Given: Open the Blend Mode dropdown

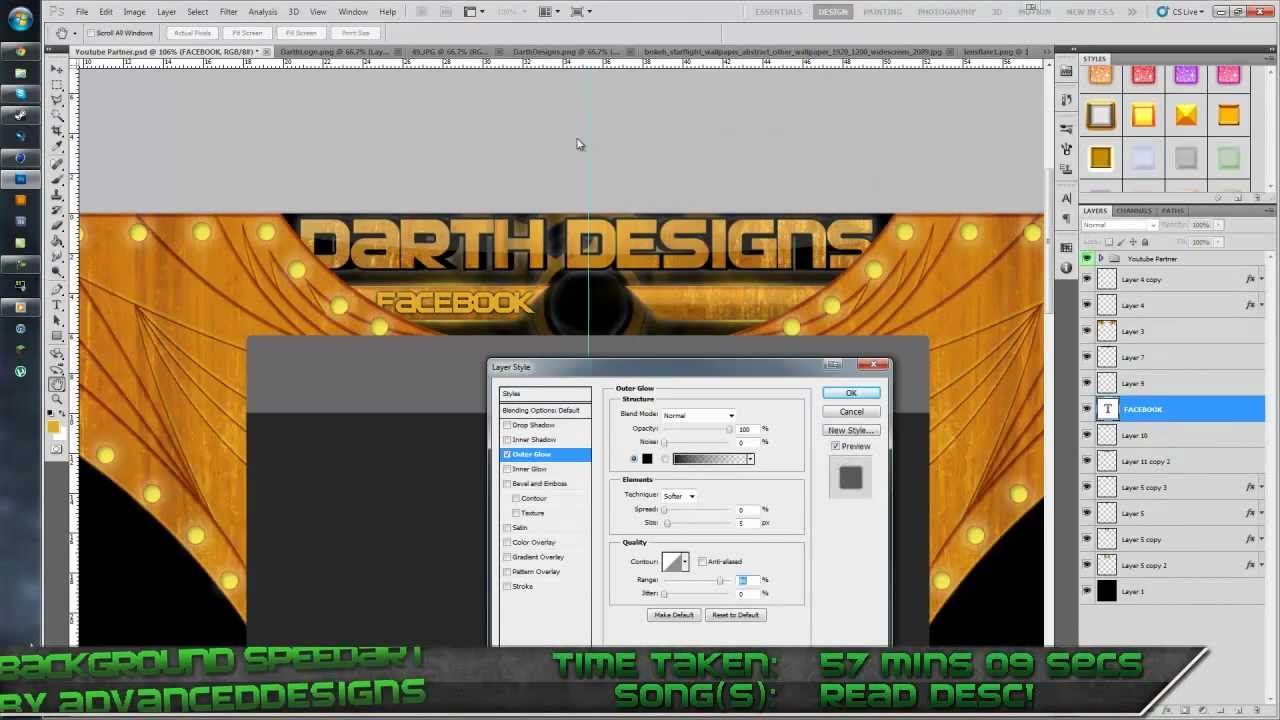Looking at the screenshot, I should (x=698, y=415).
